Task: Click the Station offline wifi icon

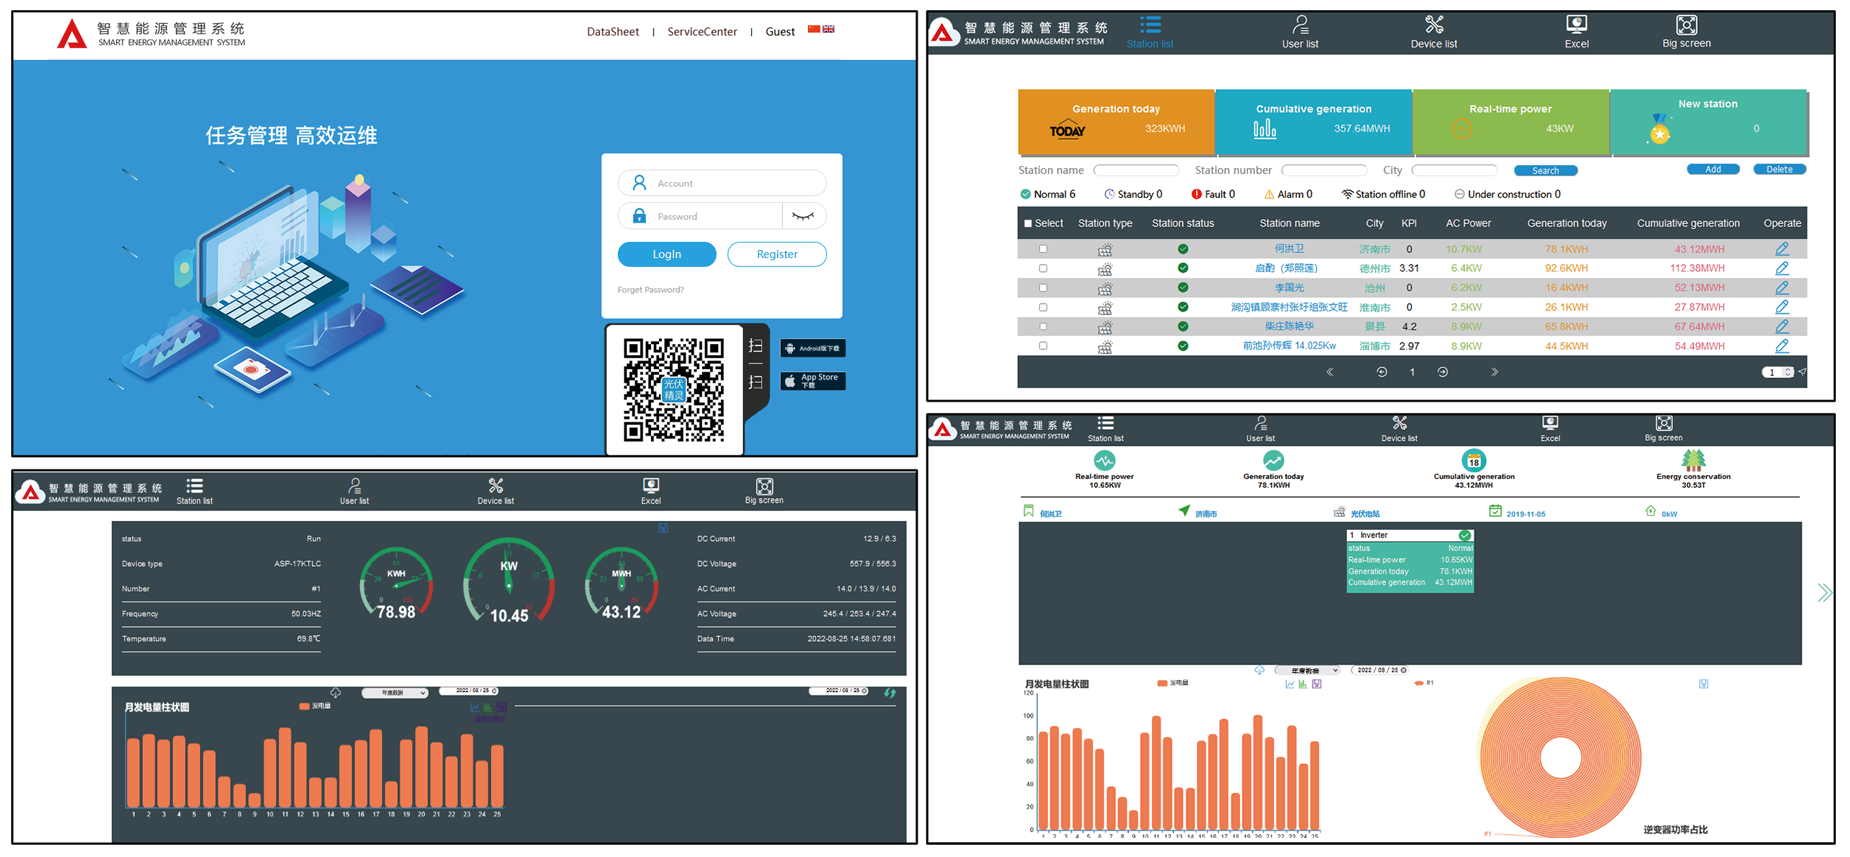Action: [1347, 195]
